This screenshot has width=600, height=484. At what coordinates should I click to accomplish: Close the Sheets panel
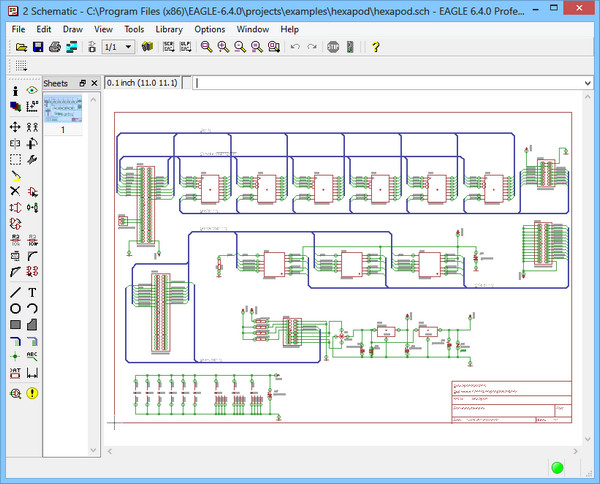point(94,83)
